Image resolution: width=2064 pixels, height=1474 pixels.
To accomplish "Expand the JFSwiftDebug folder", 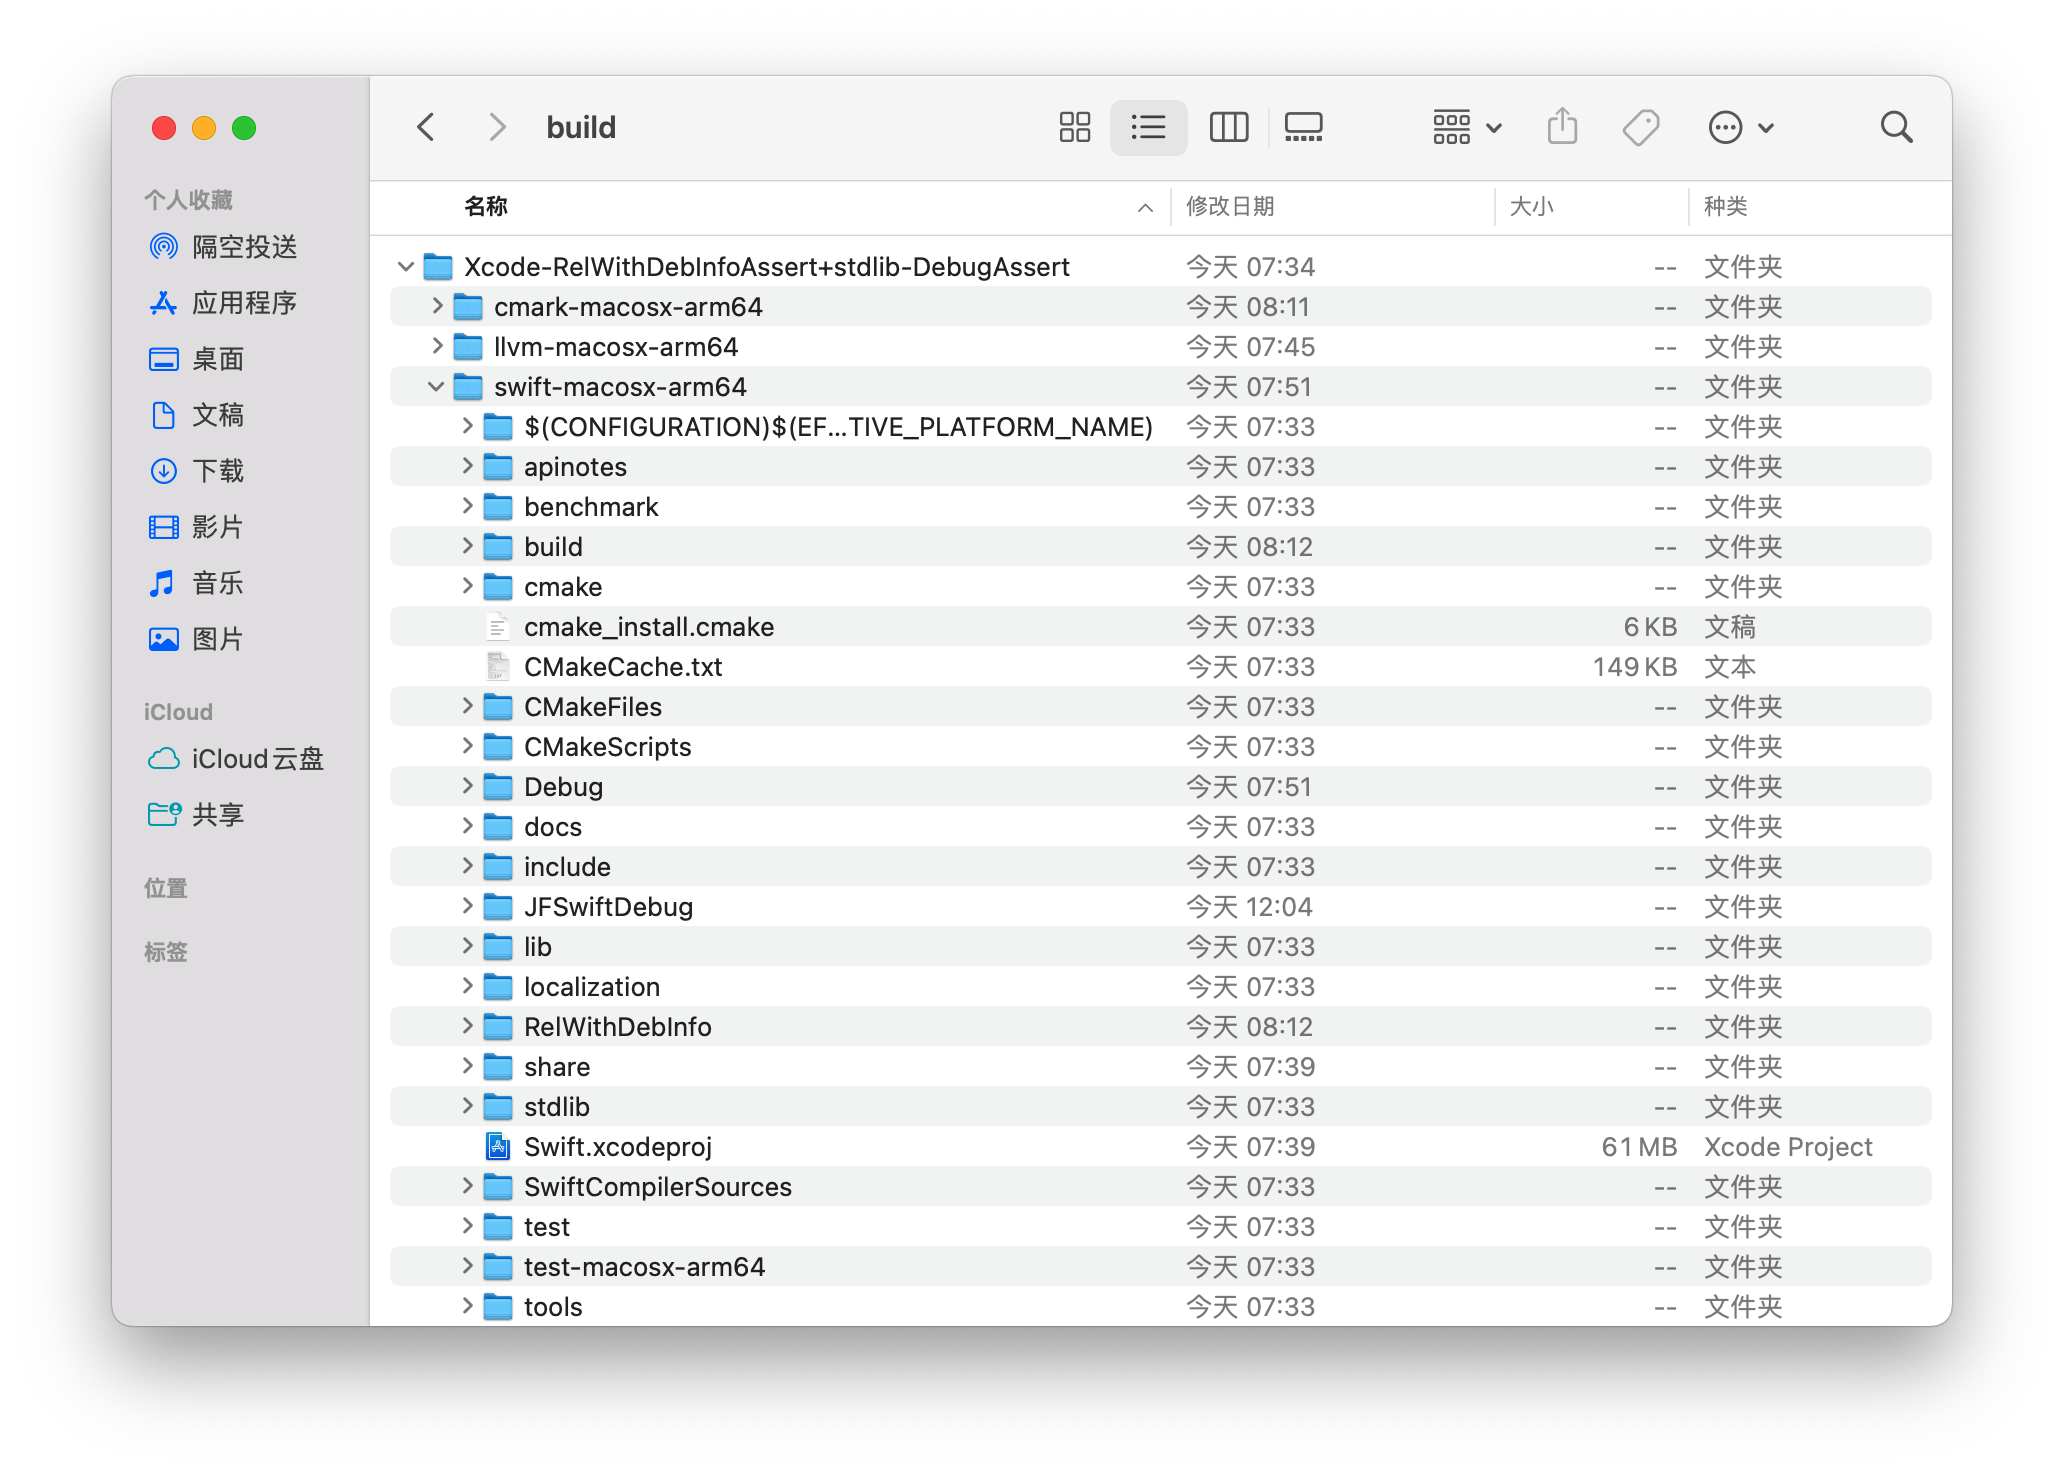I will pyautogui.click(x=467, y=906).
